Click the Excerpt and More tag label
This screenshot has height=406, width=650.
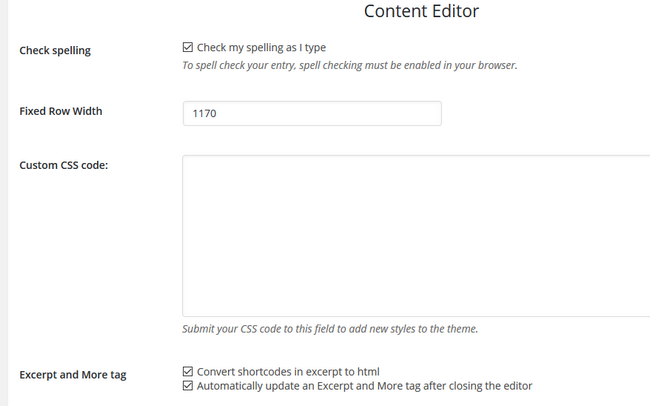click(73, 375)
